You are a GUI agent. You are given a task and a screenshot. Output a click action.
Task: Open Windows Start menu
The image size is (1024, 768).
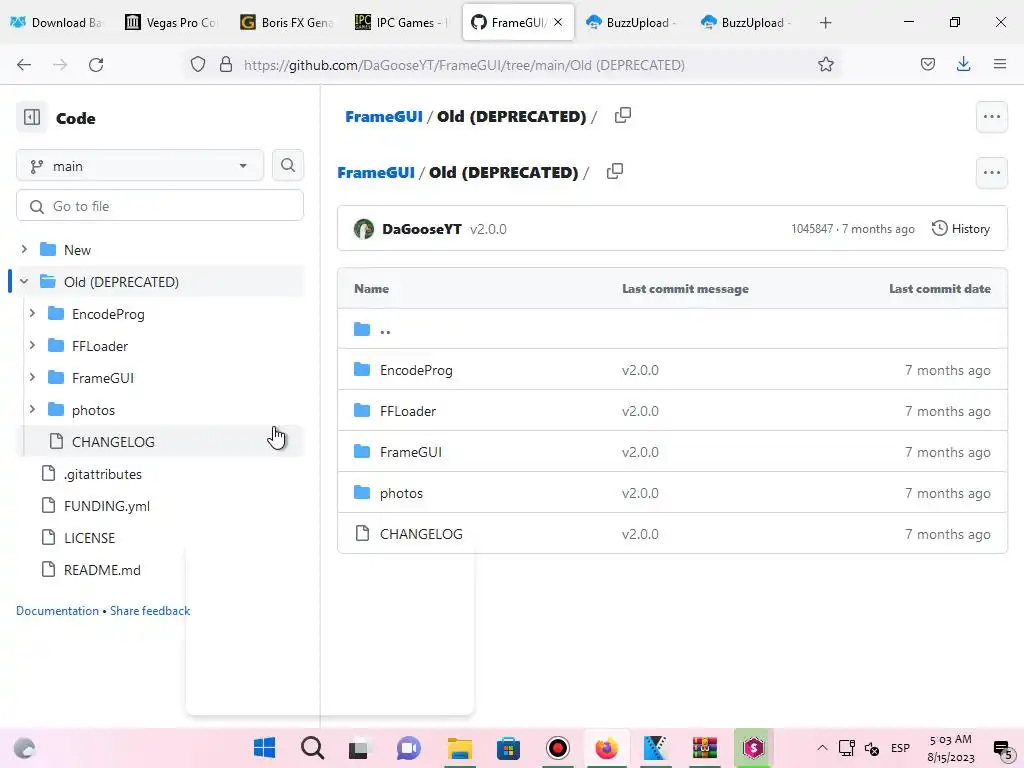264,748
